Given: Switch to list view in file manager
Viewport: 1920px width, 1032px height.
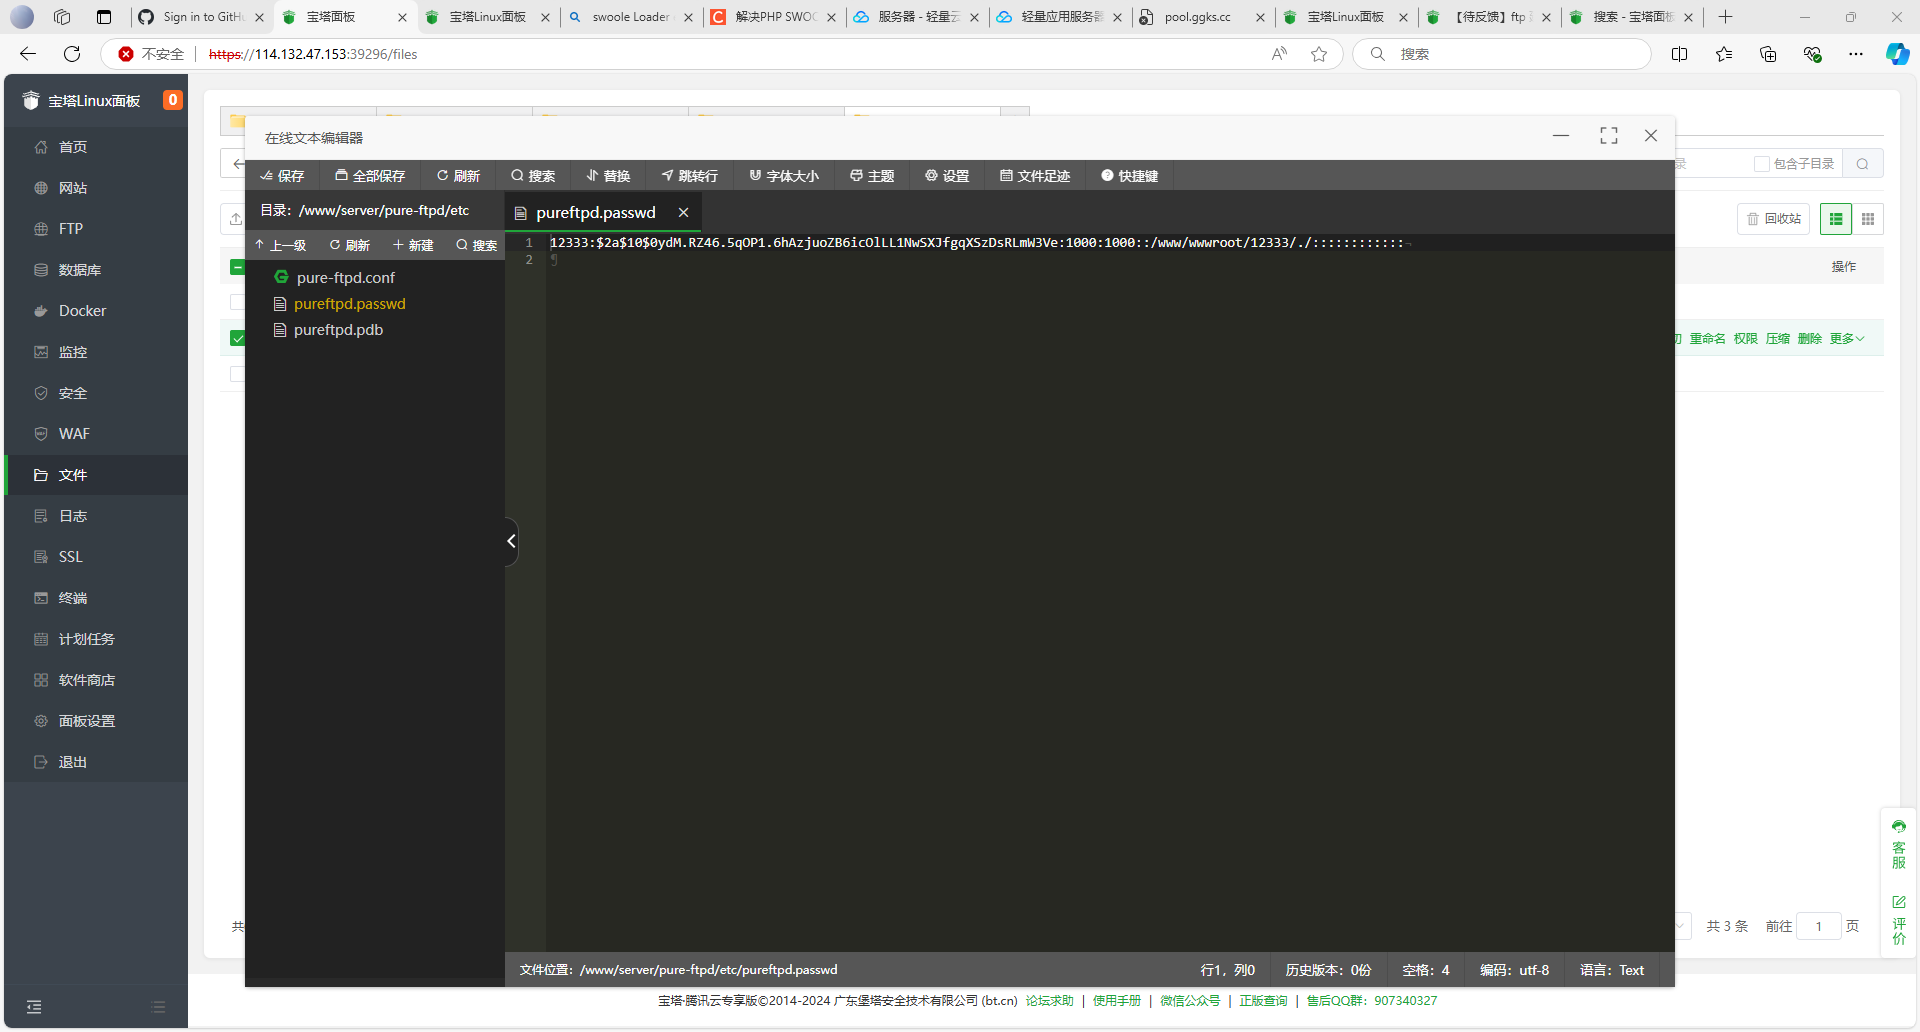Looking at the screenshot, I should click(x=1836, y=219).
